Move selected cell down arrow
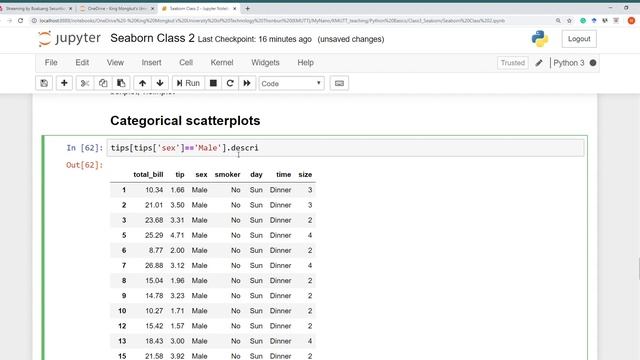Screen dimensions: 640x360 point(160,83)
